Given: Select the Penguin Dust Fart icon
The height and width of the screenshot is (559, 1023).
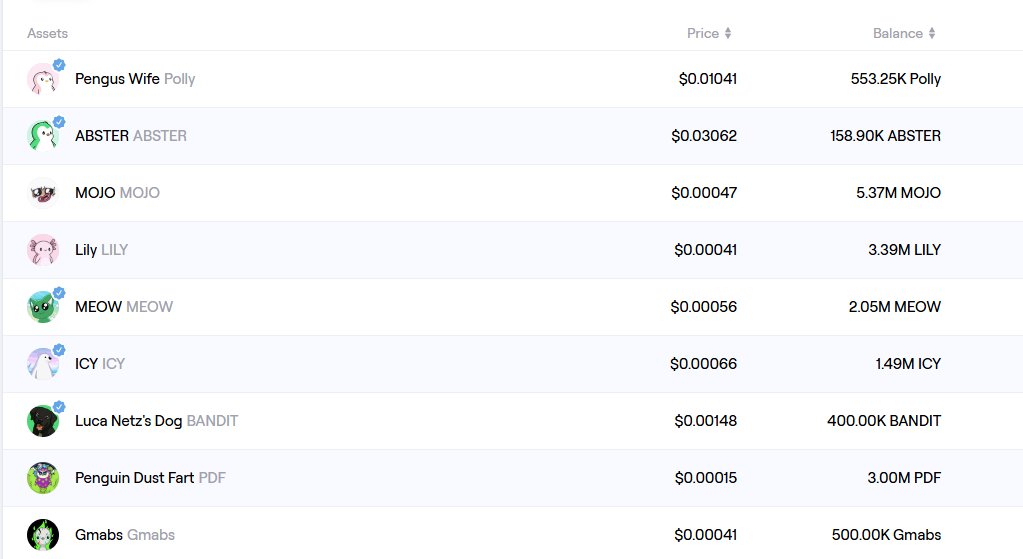Looking at the screenshot, I should coord(42,478).
